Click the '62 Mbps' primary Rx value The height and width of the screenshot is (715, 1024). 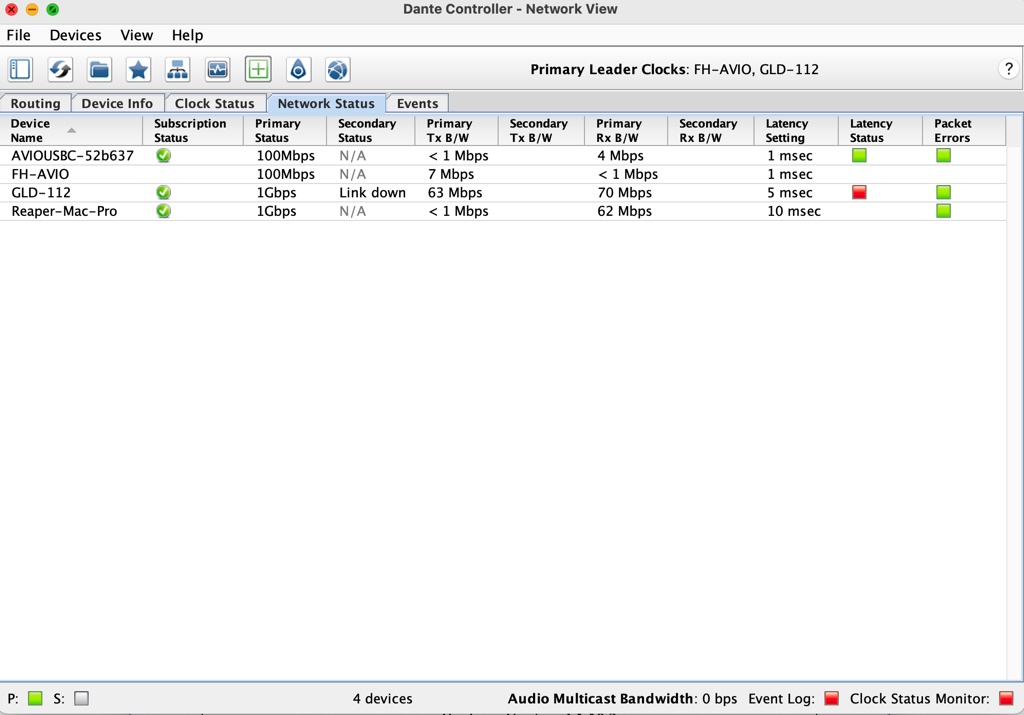click(624, 211)
